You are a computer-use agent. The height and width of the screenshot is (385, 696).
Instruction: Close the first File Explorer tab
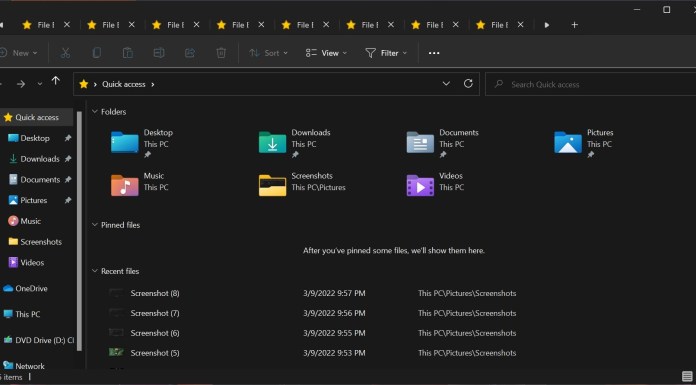coord(67,25)
